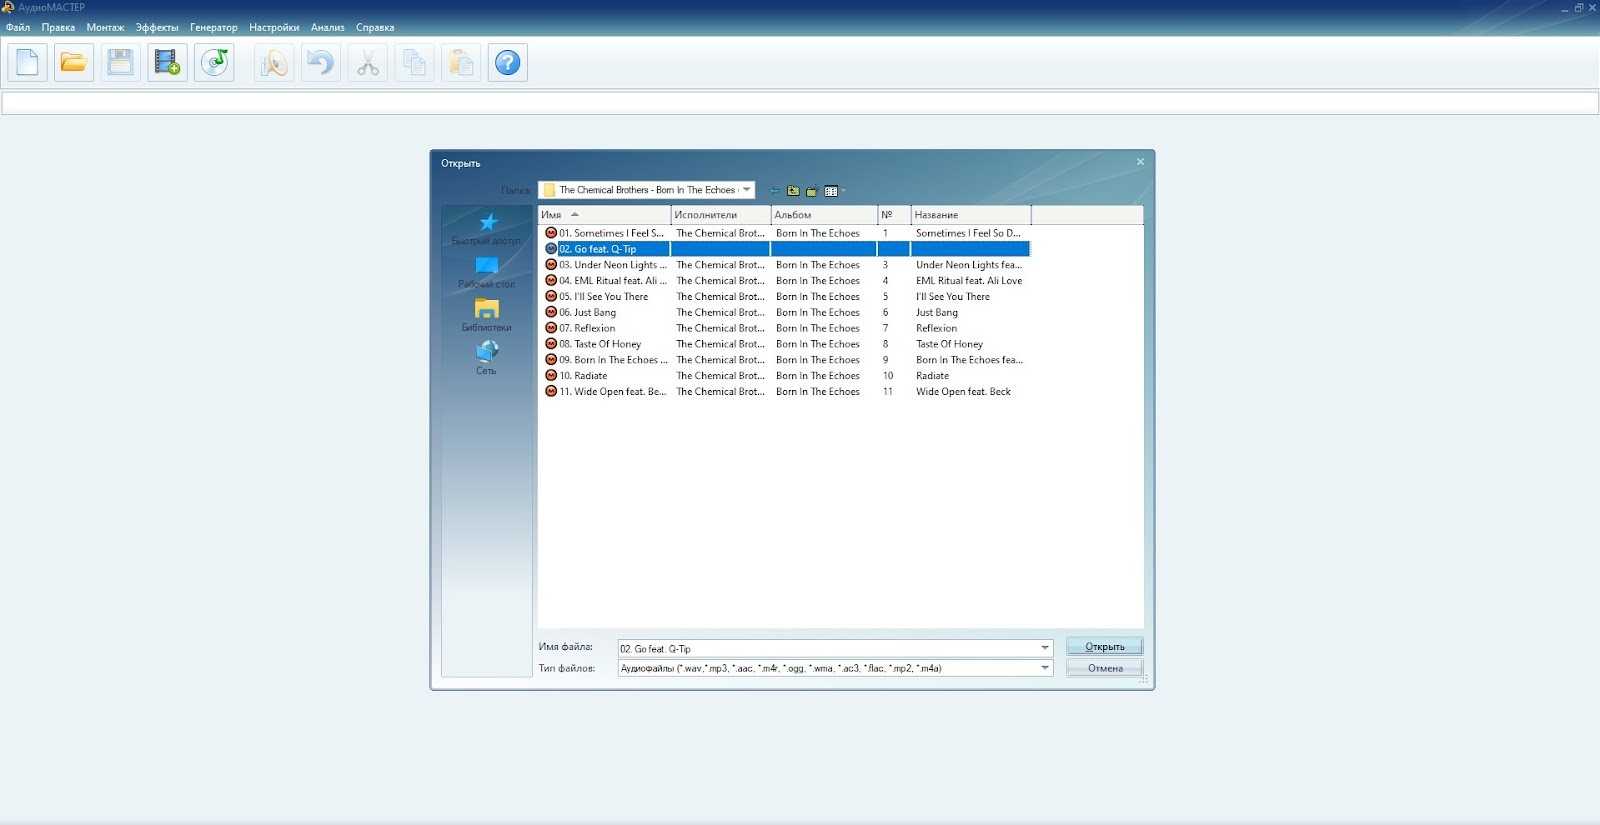Click the New file toolbar icon
Image resolution: width=1600 pixels, height=825 pixels.
point(27,63)
